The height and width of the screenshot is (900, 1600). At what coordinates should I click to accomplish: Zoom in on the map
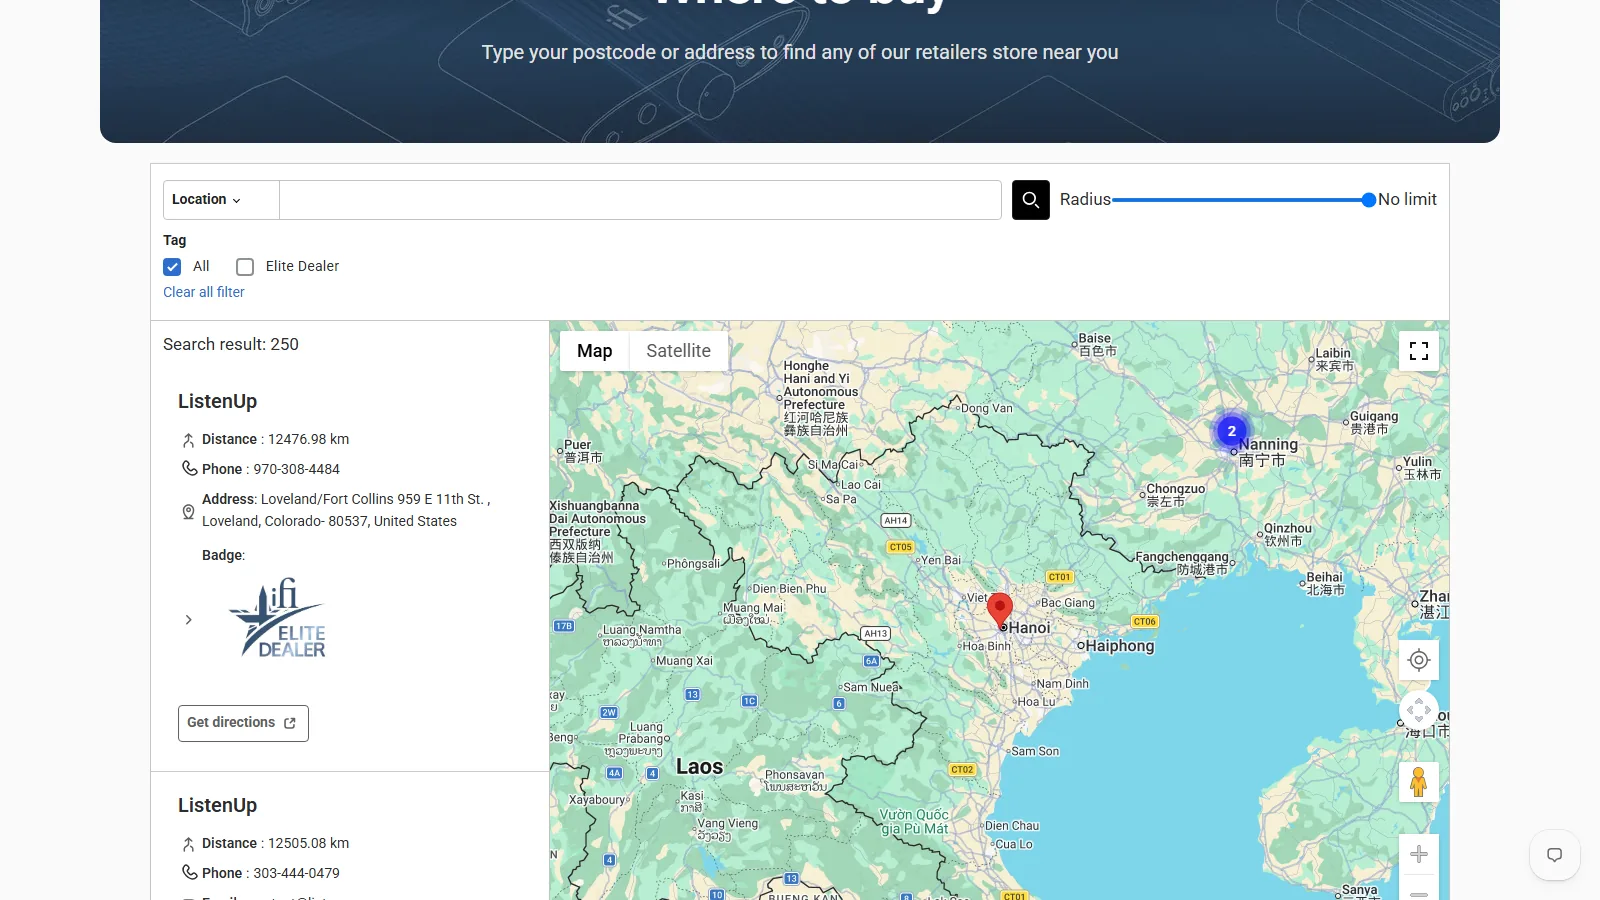(x=1419, y=854)
